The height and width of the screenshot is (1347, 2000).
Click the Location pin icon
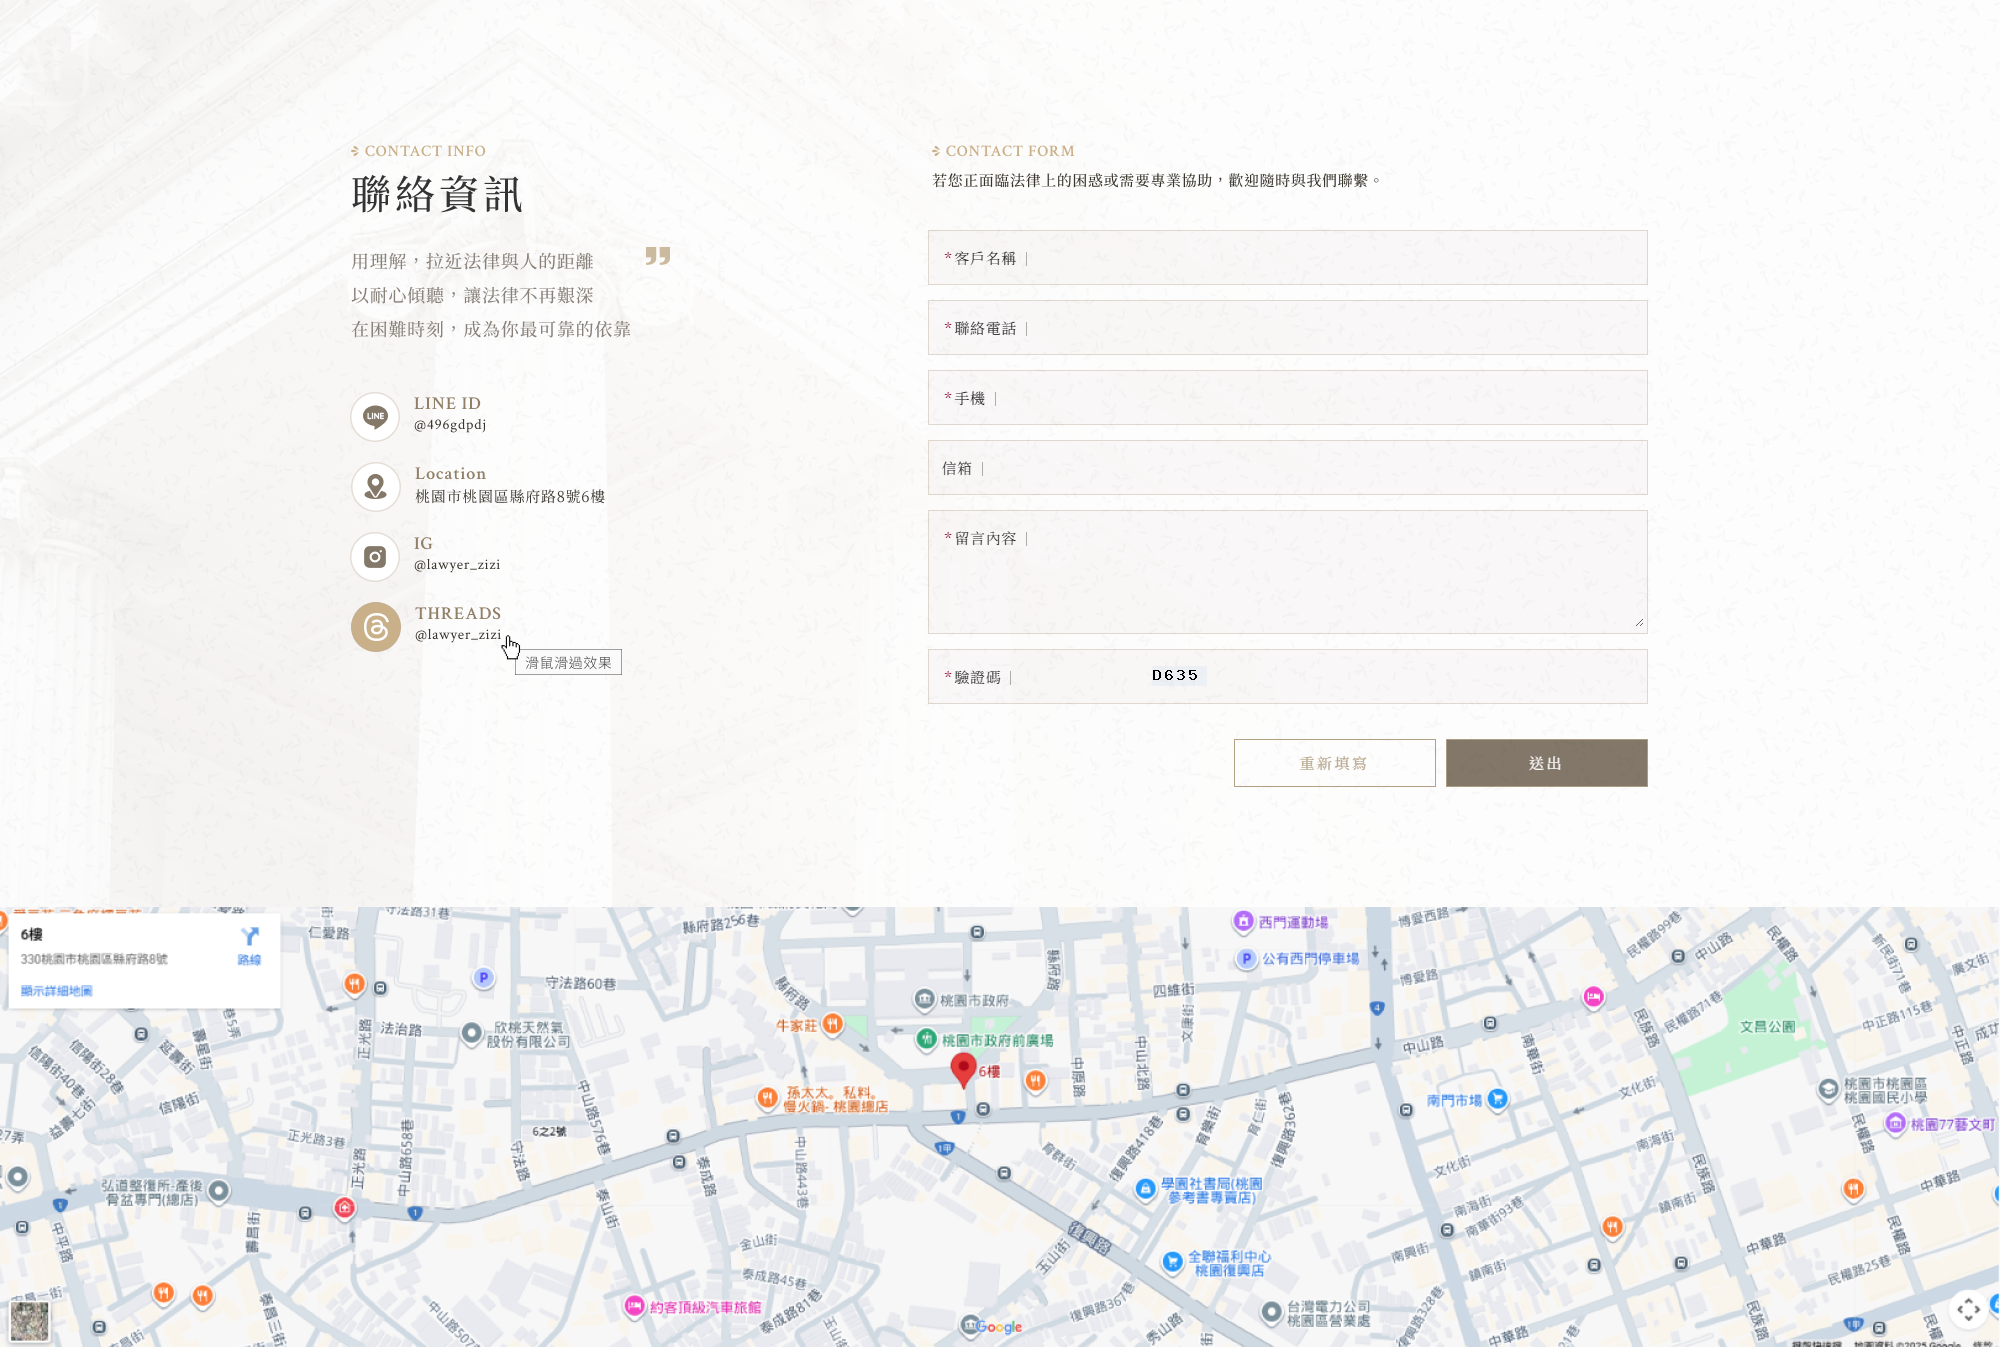pyautogui.click(x=375, y=487)
